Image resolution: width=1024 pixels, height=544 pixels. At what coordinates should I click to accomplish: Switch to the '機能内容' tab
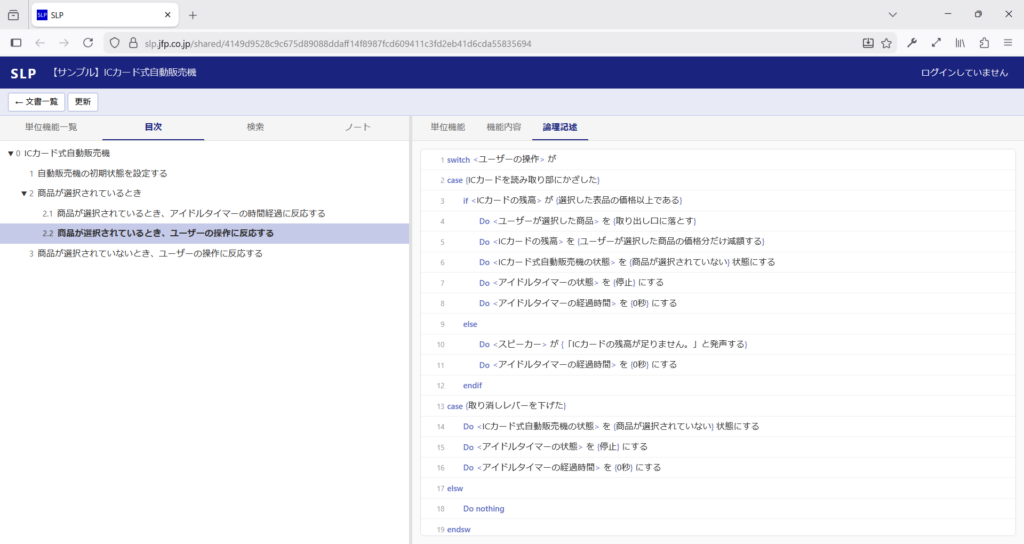click(x=503, y=127)
